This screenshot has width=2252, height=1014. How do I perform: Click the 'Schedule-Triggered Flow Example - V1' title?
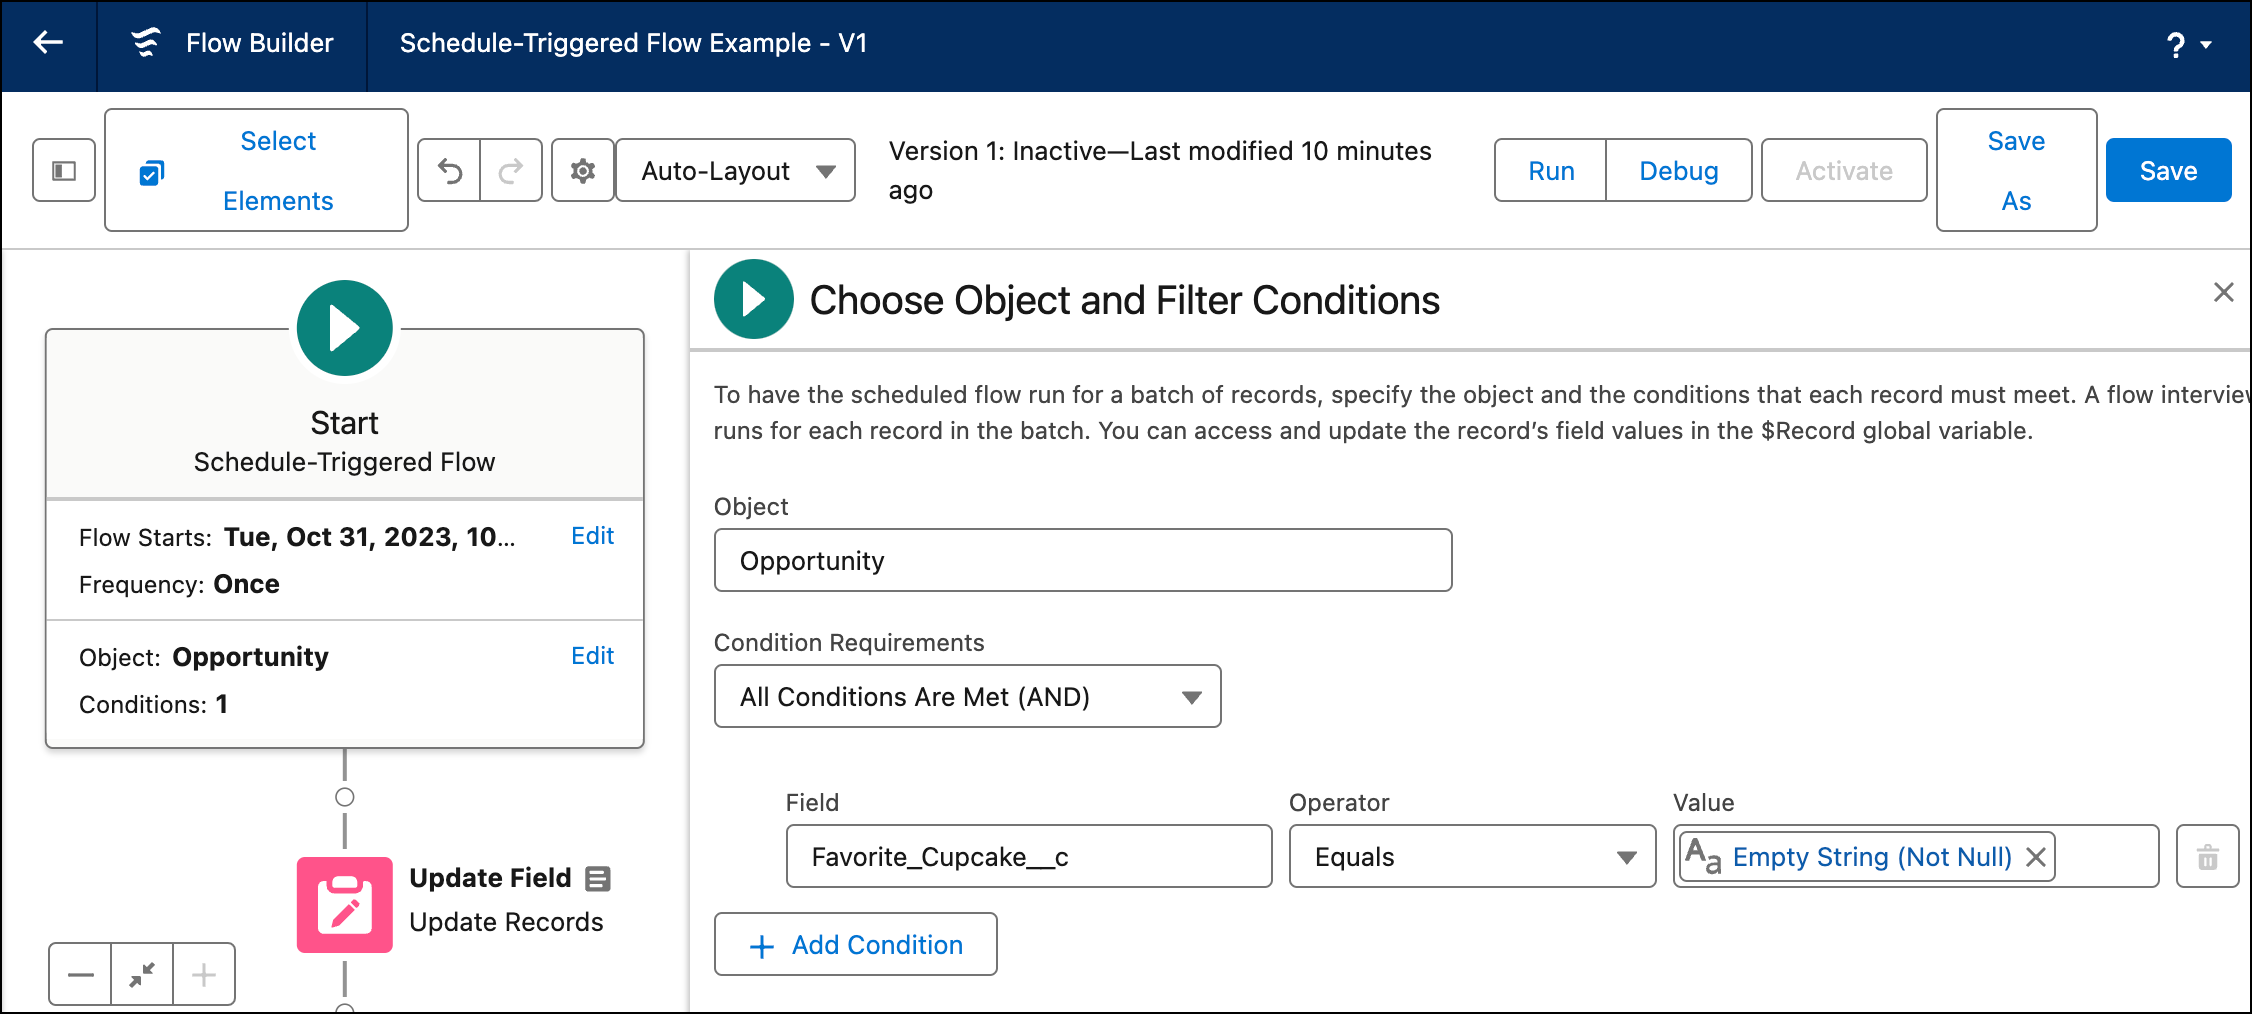click(x=633, y=43)
